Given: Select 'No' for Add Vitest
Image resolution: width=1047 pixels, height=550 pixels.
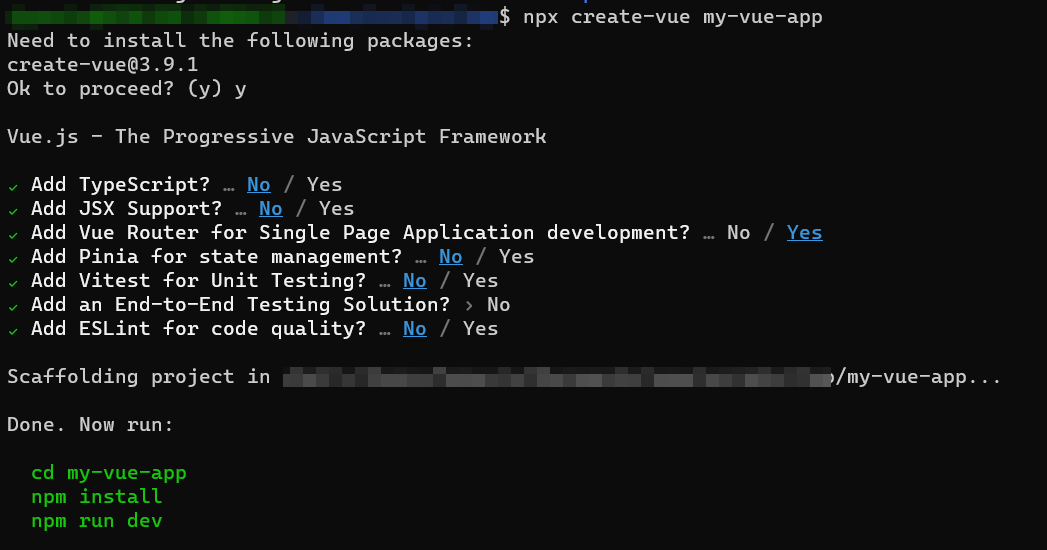Looking at the screenshot, I should tap(415, 281).
